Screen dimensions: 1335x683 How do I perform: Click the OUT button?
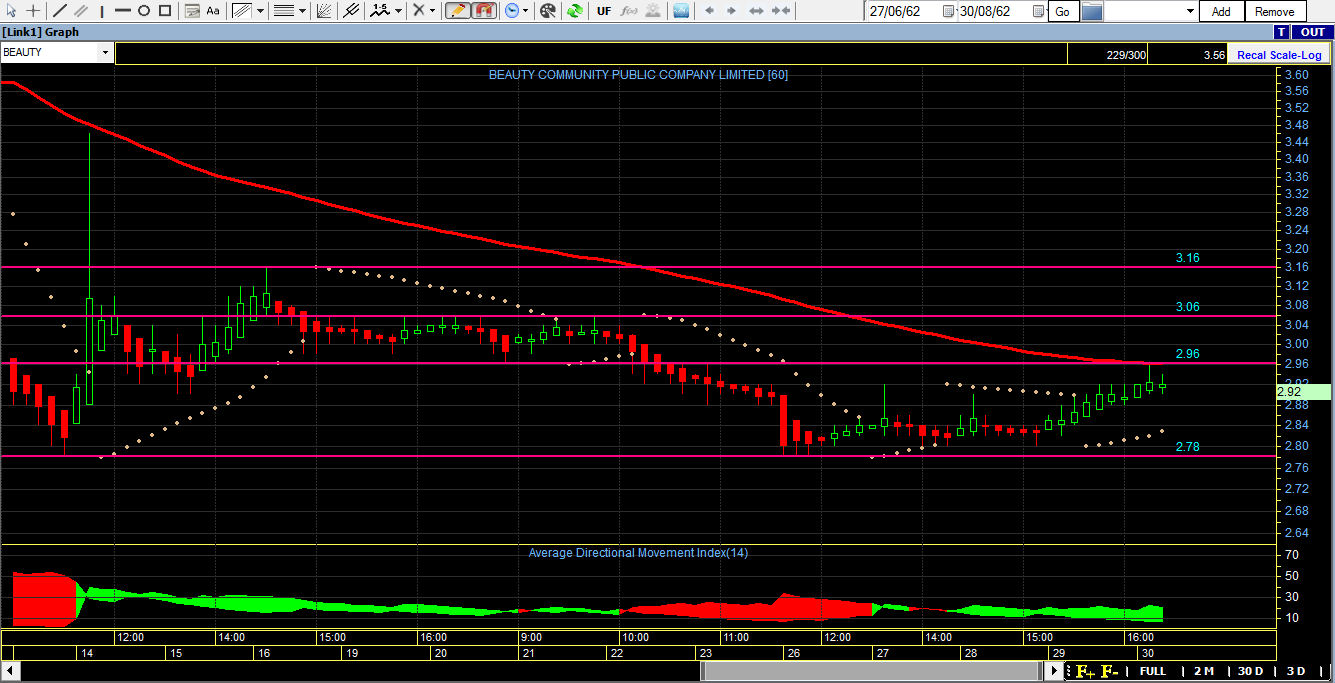1312,32
